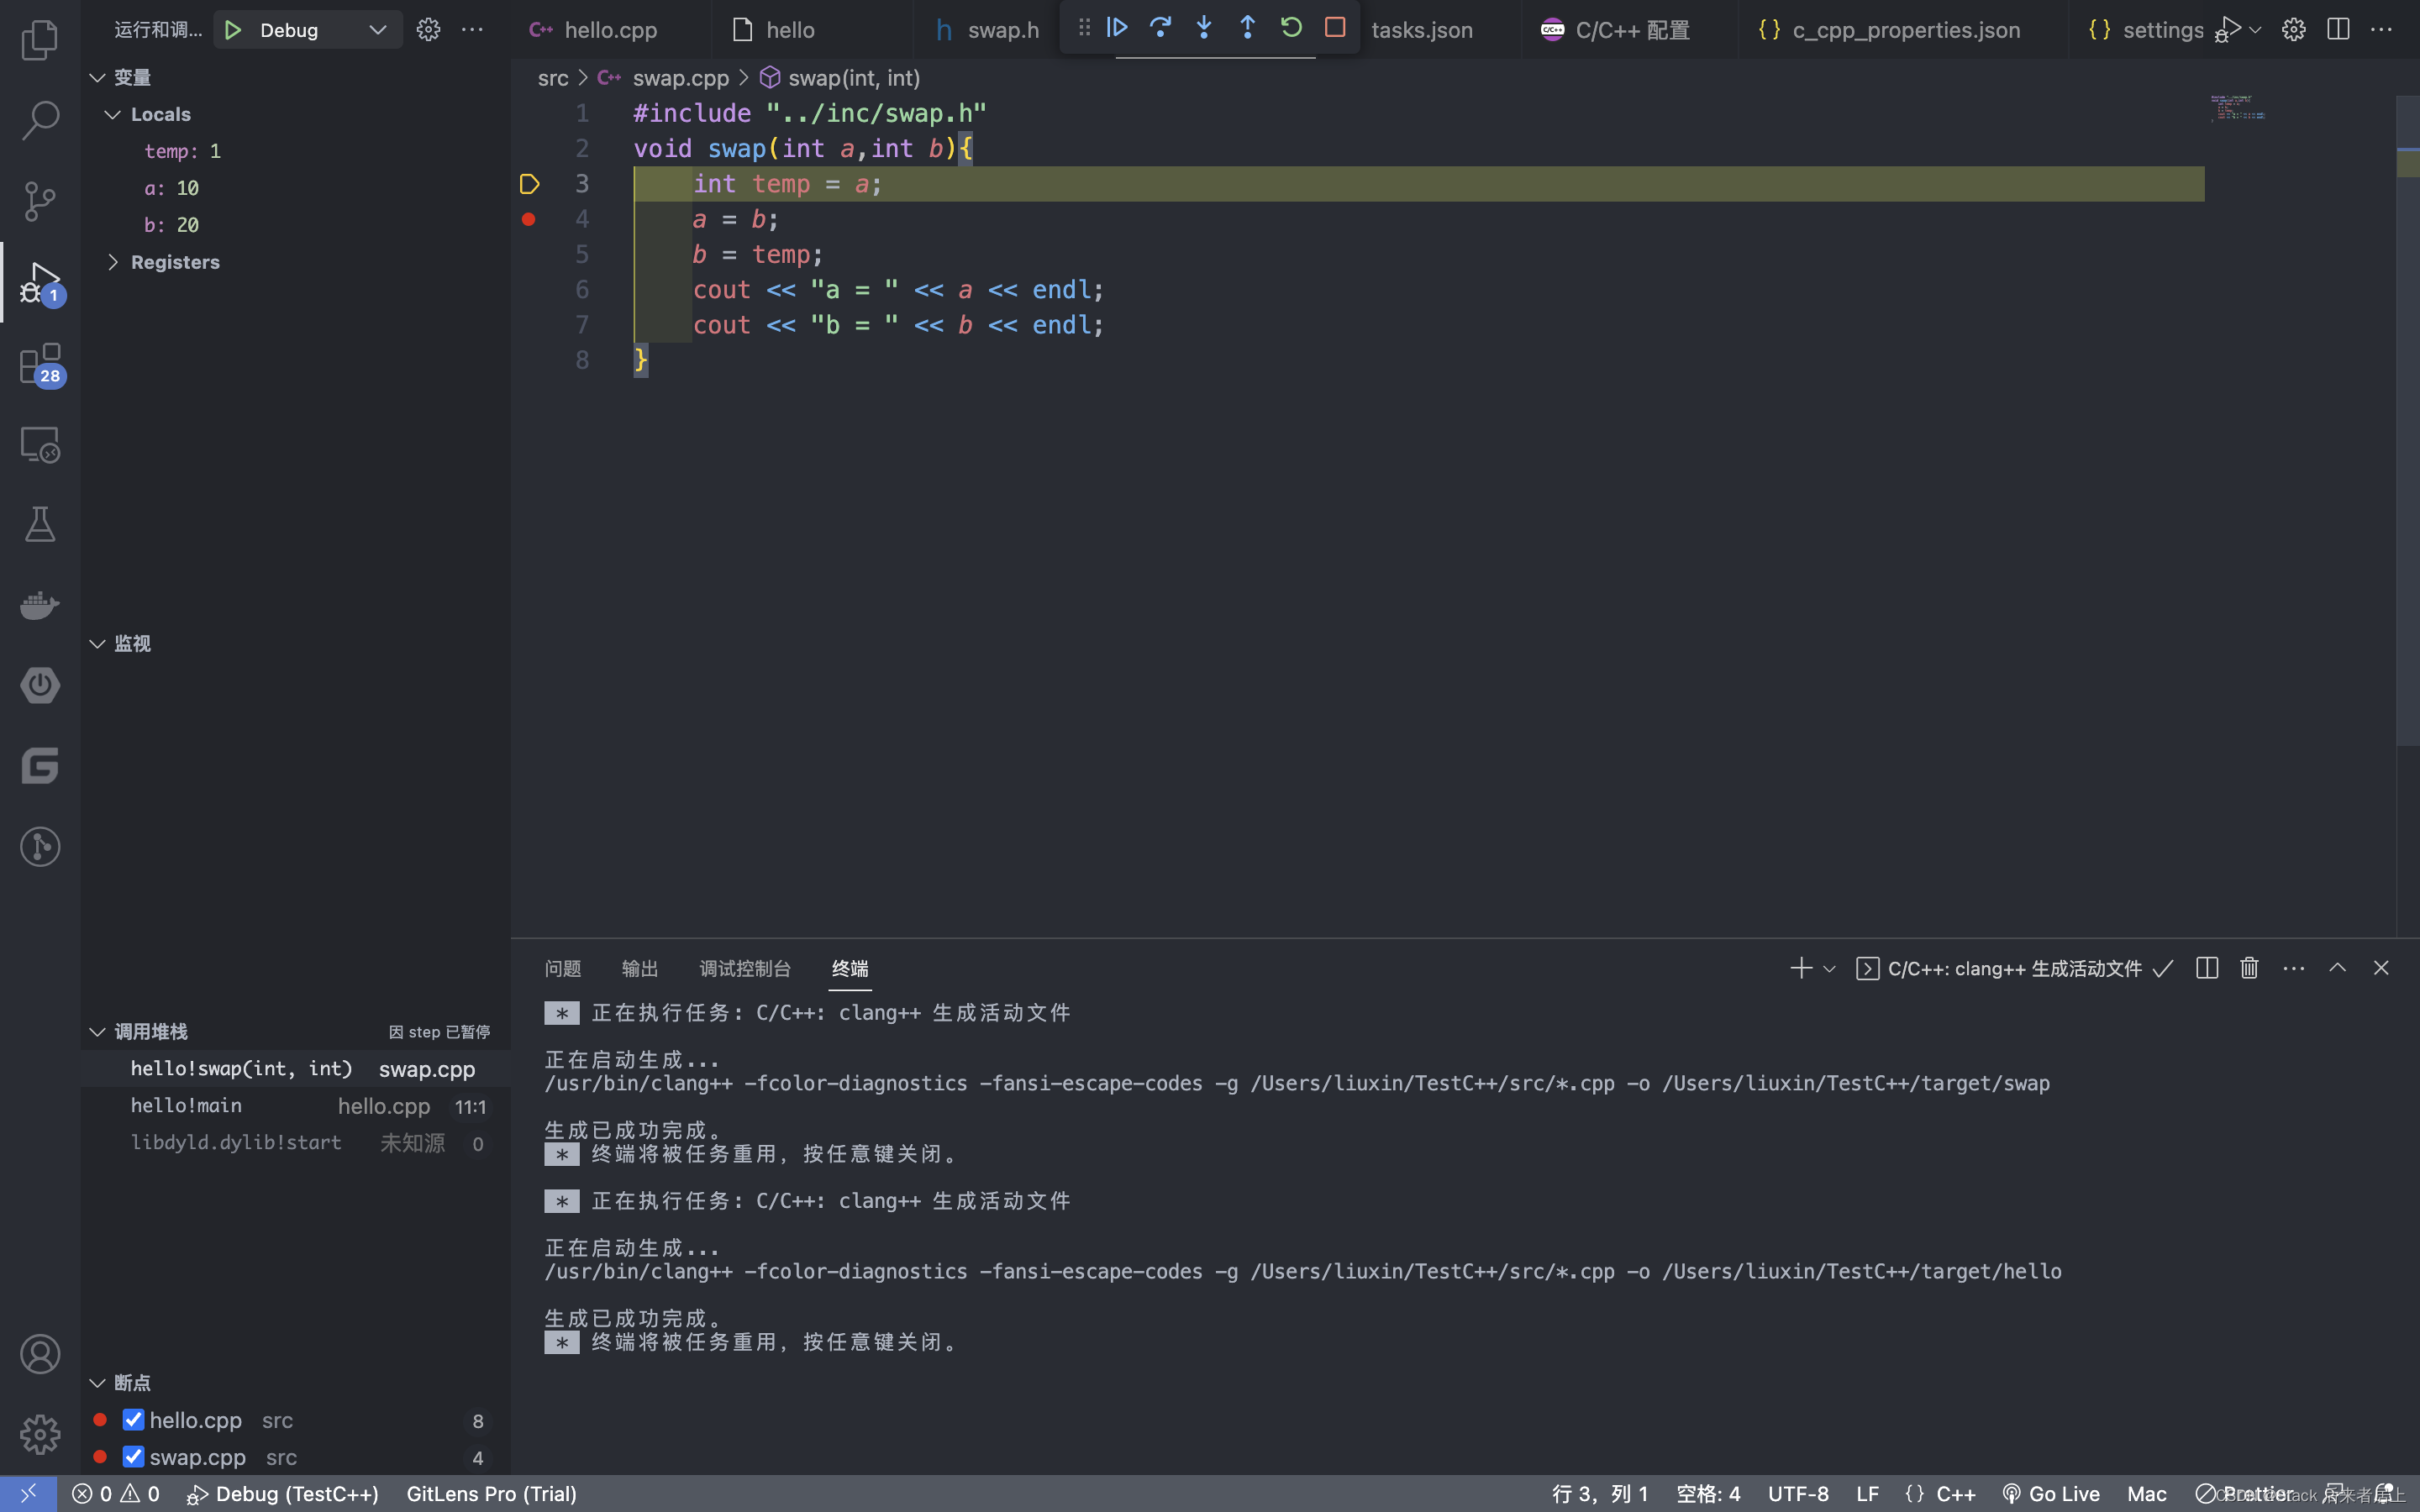Open debug configuration dropdown
This screenshot has width=2420, height=1512.
pos(377,30)
